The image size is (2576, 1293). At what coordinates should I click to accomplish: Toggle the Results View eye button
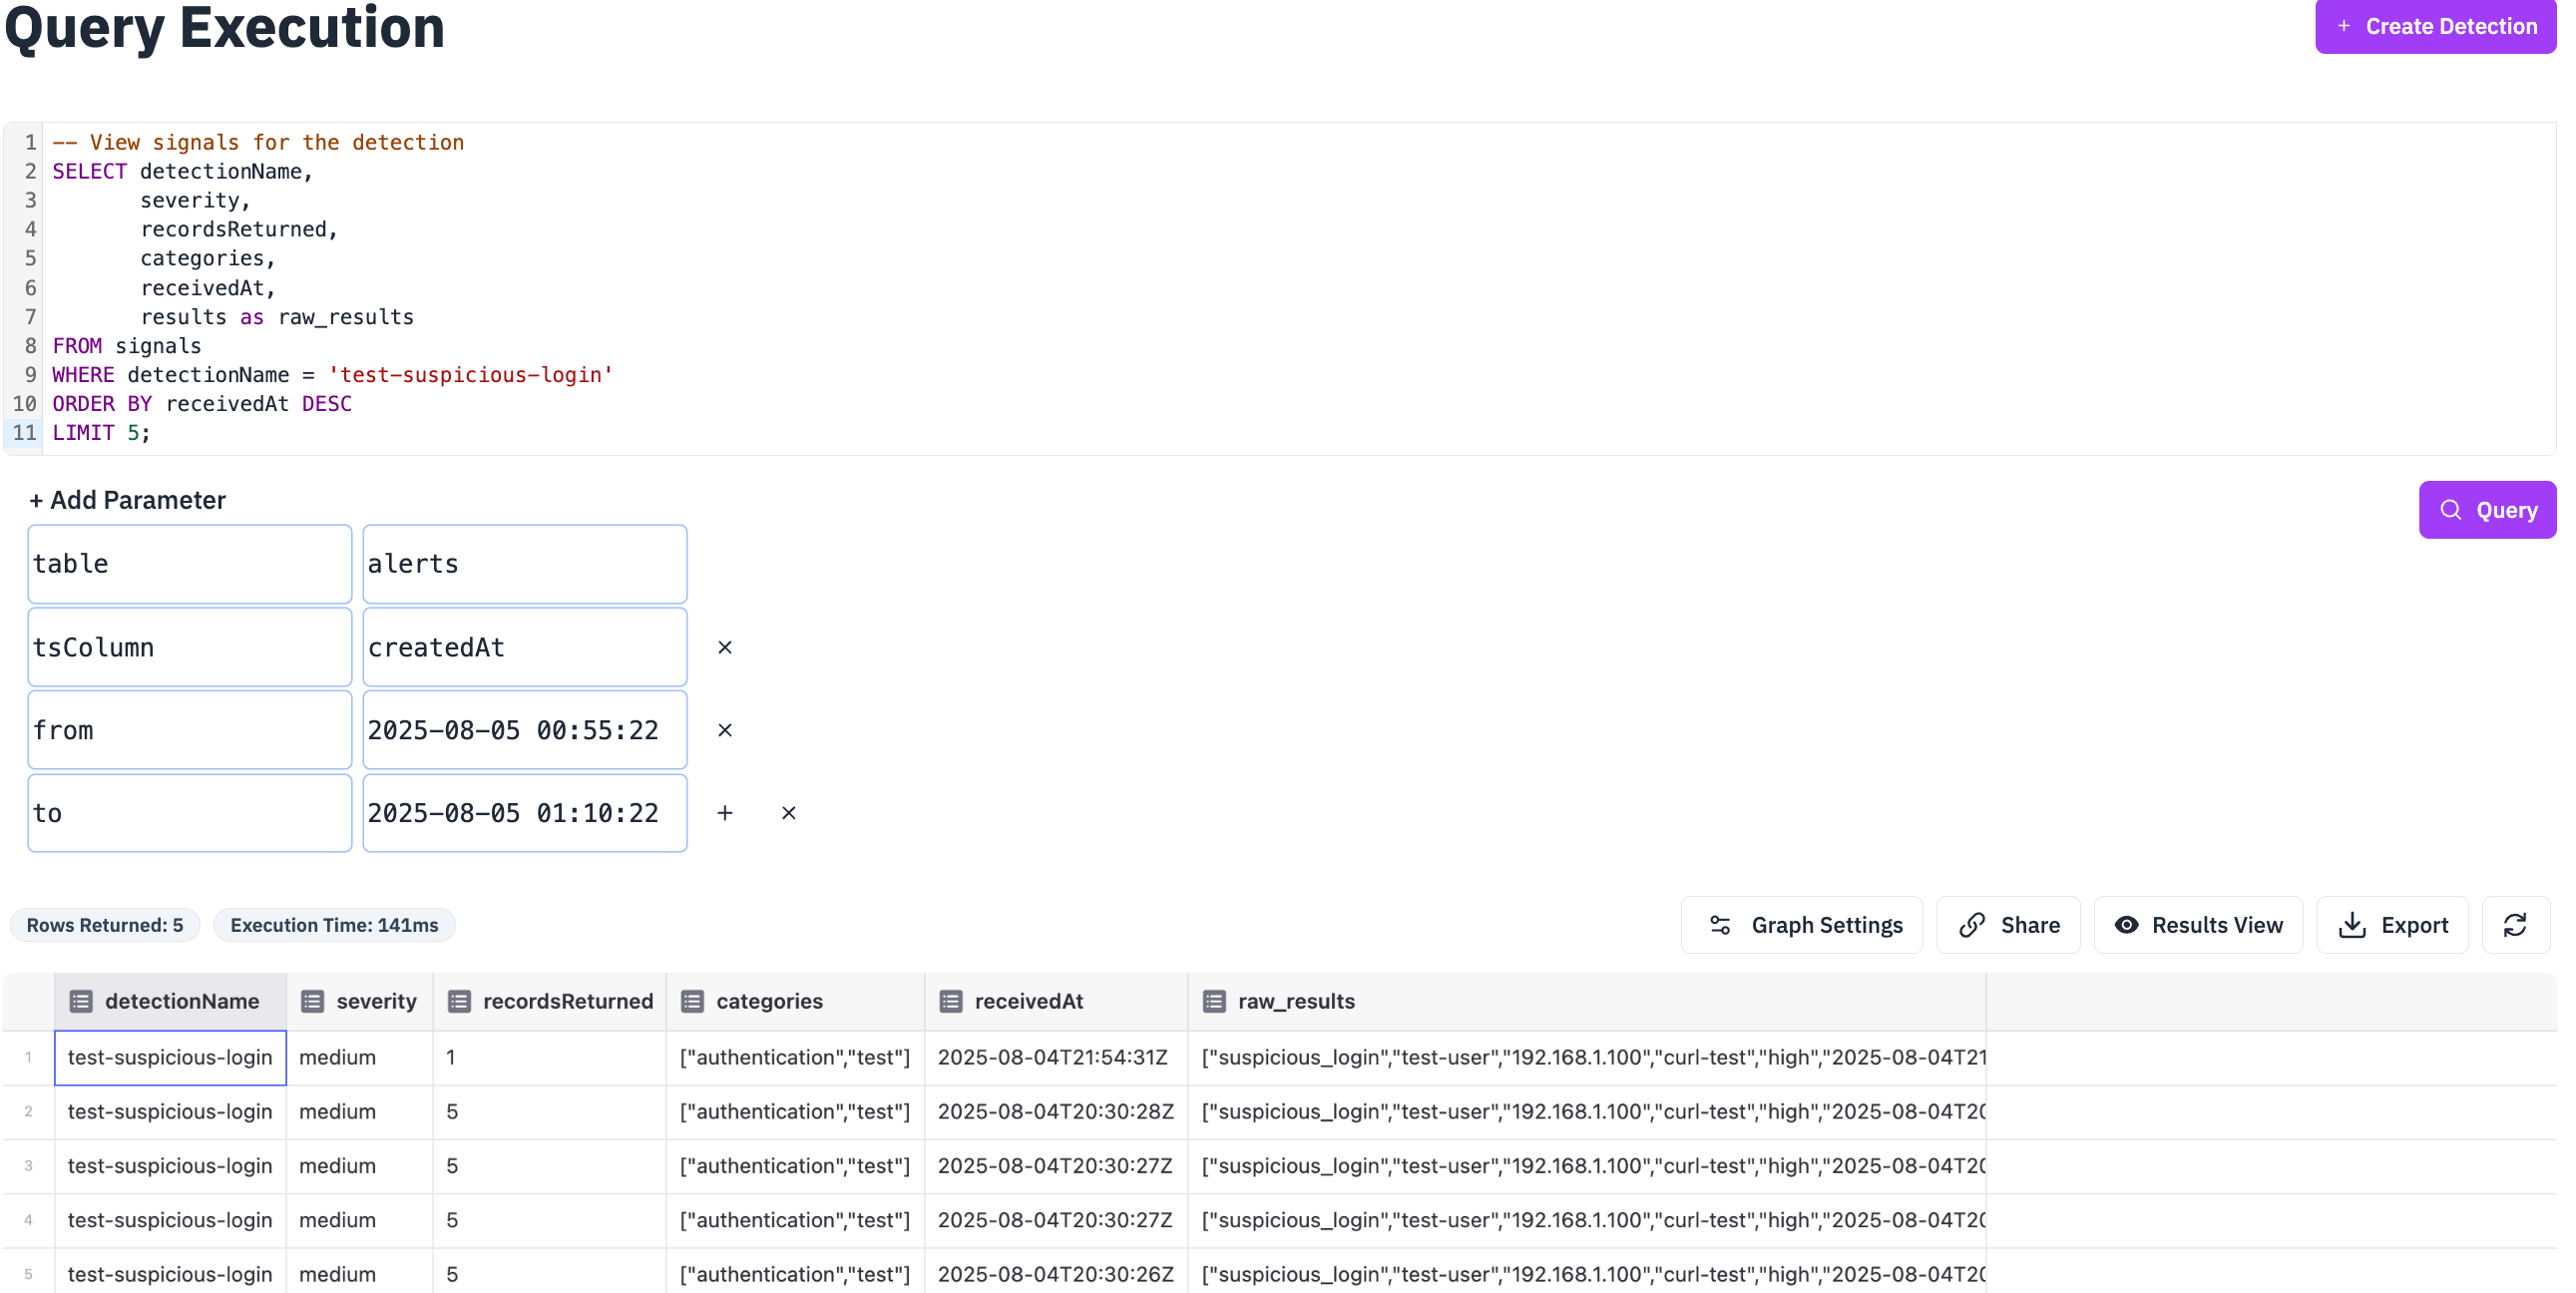pos(2198,925)
